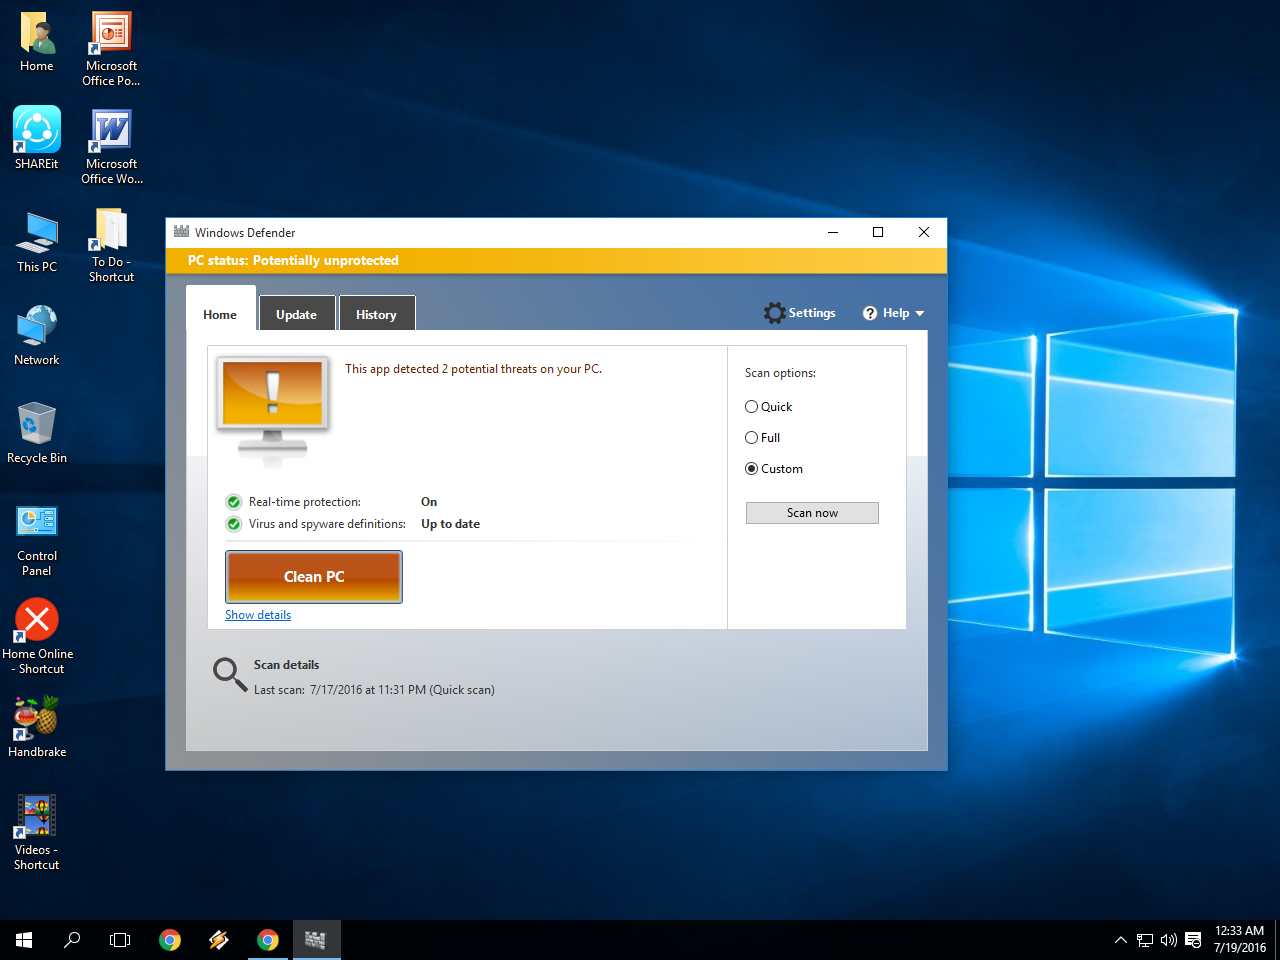Open Task View on the taskbar
The width and height of the screenshot is (1280, 960).
tap(120, 940)
